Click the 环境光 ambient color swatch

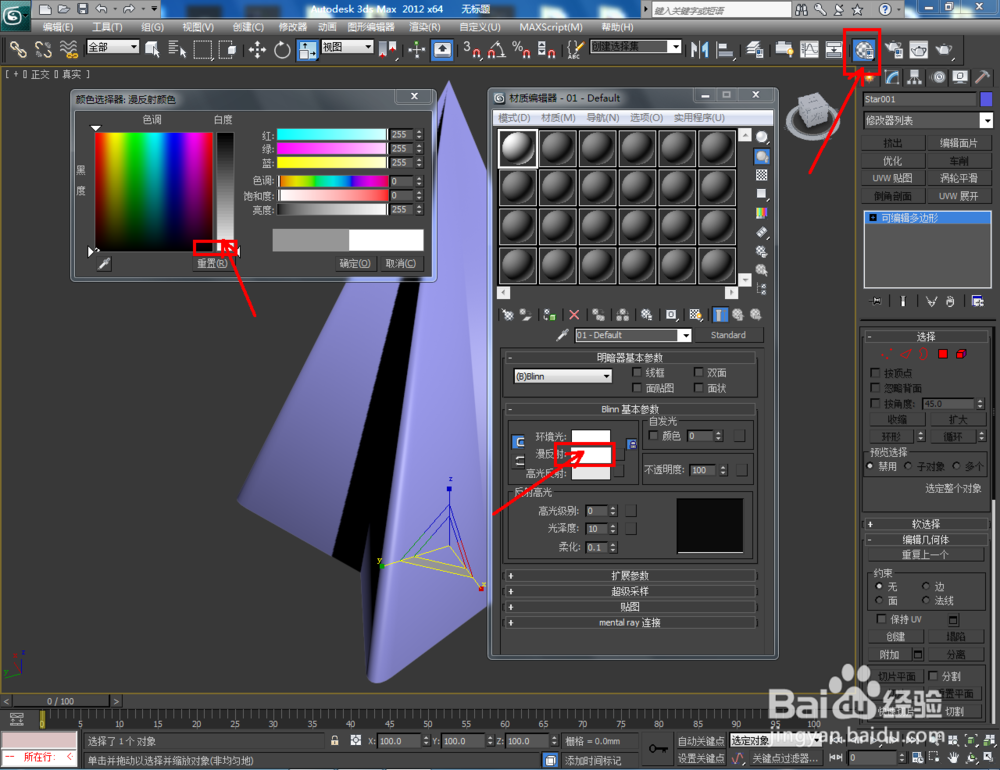(x=591, y=437)
